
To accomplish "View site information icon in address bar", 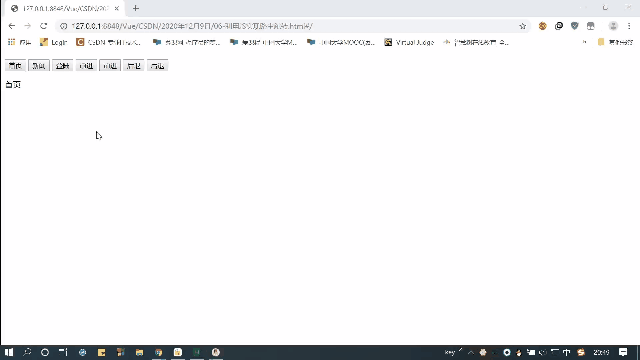I will (x=63, y=26).
